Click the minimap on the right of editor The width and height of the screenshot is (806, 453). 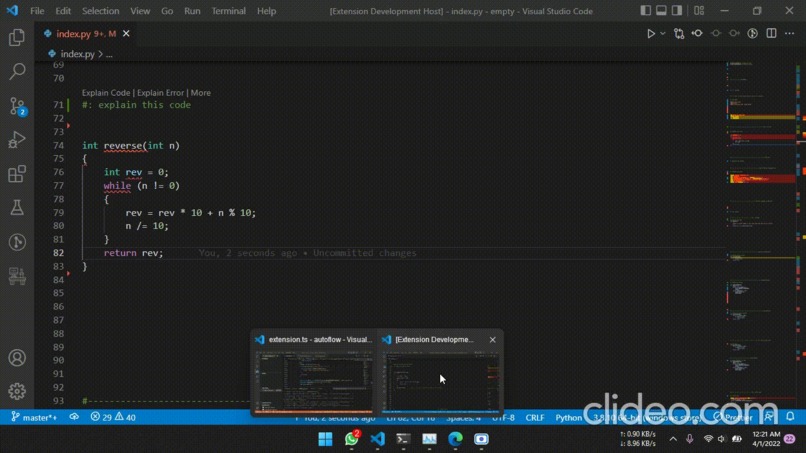click(x=761, y=234)
